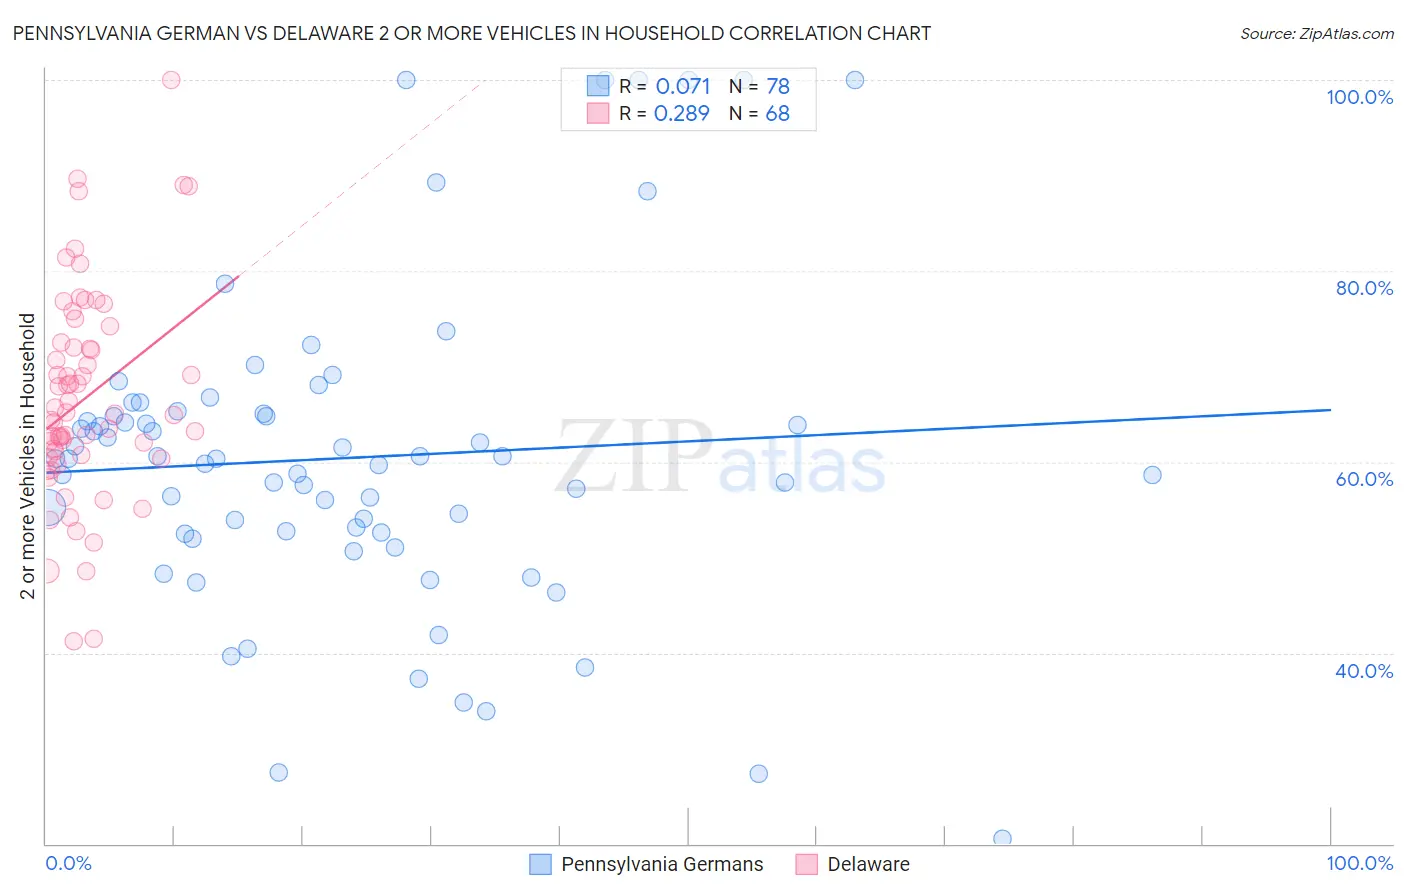Screen dimensions: 1406x892
Task: Click the pink R = 0.289 legend square
Action: (x=598, y=113)
